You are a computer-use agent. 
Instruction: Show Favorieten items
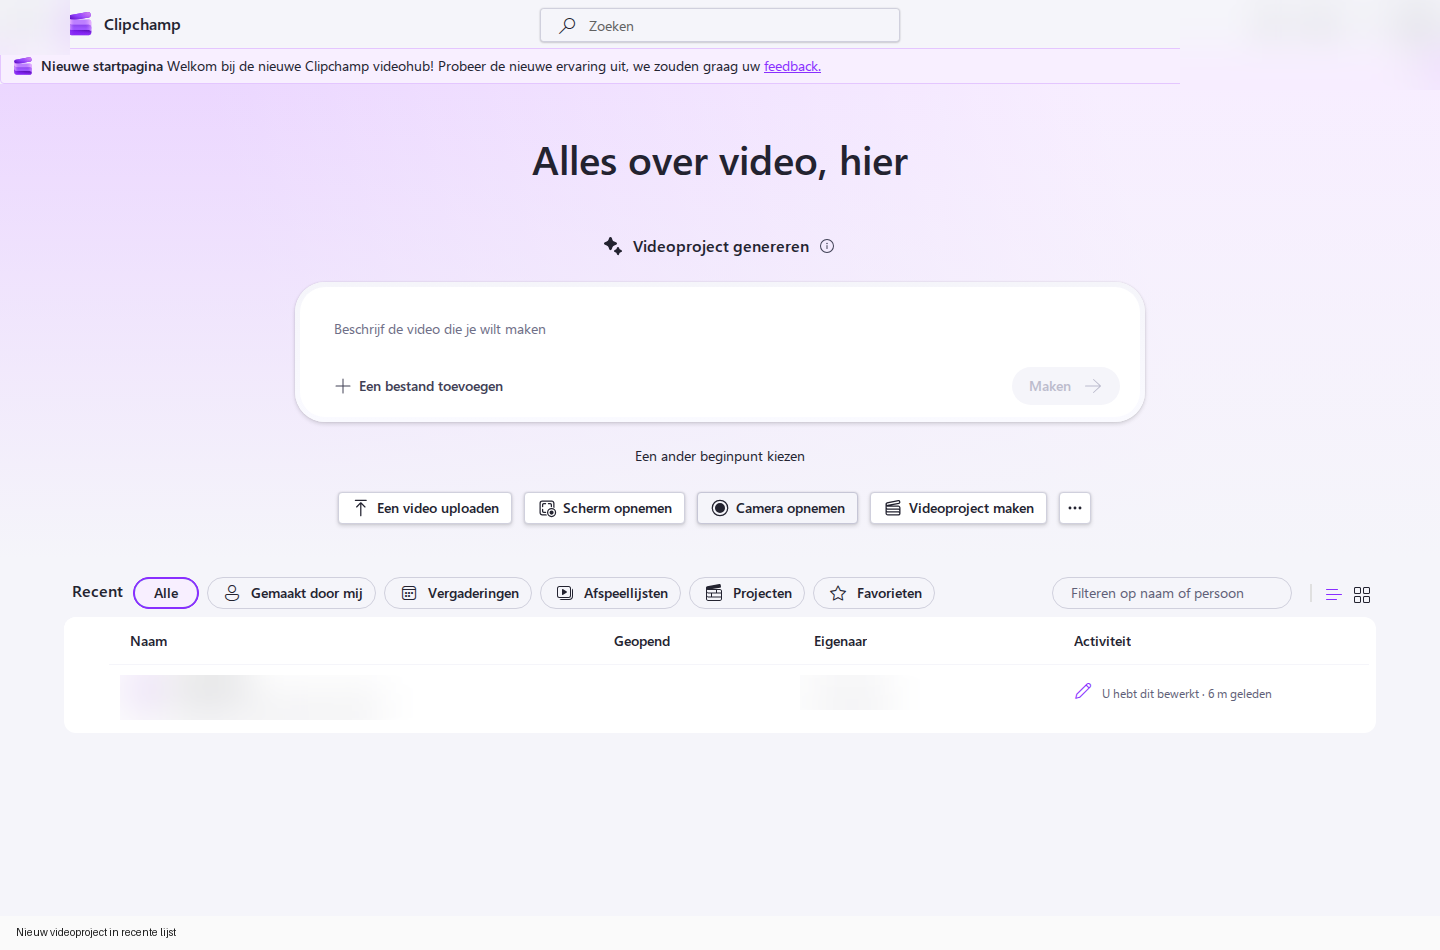click(x=874, y=593)
